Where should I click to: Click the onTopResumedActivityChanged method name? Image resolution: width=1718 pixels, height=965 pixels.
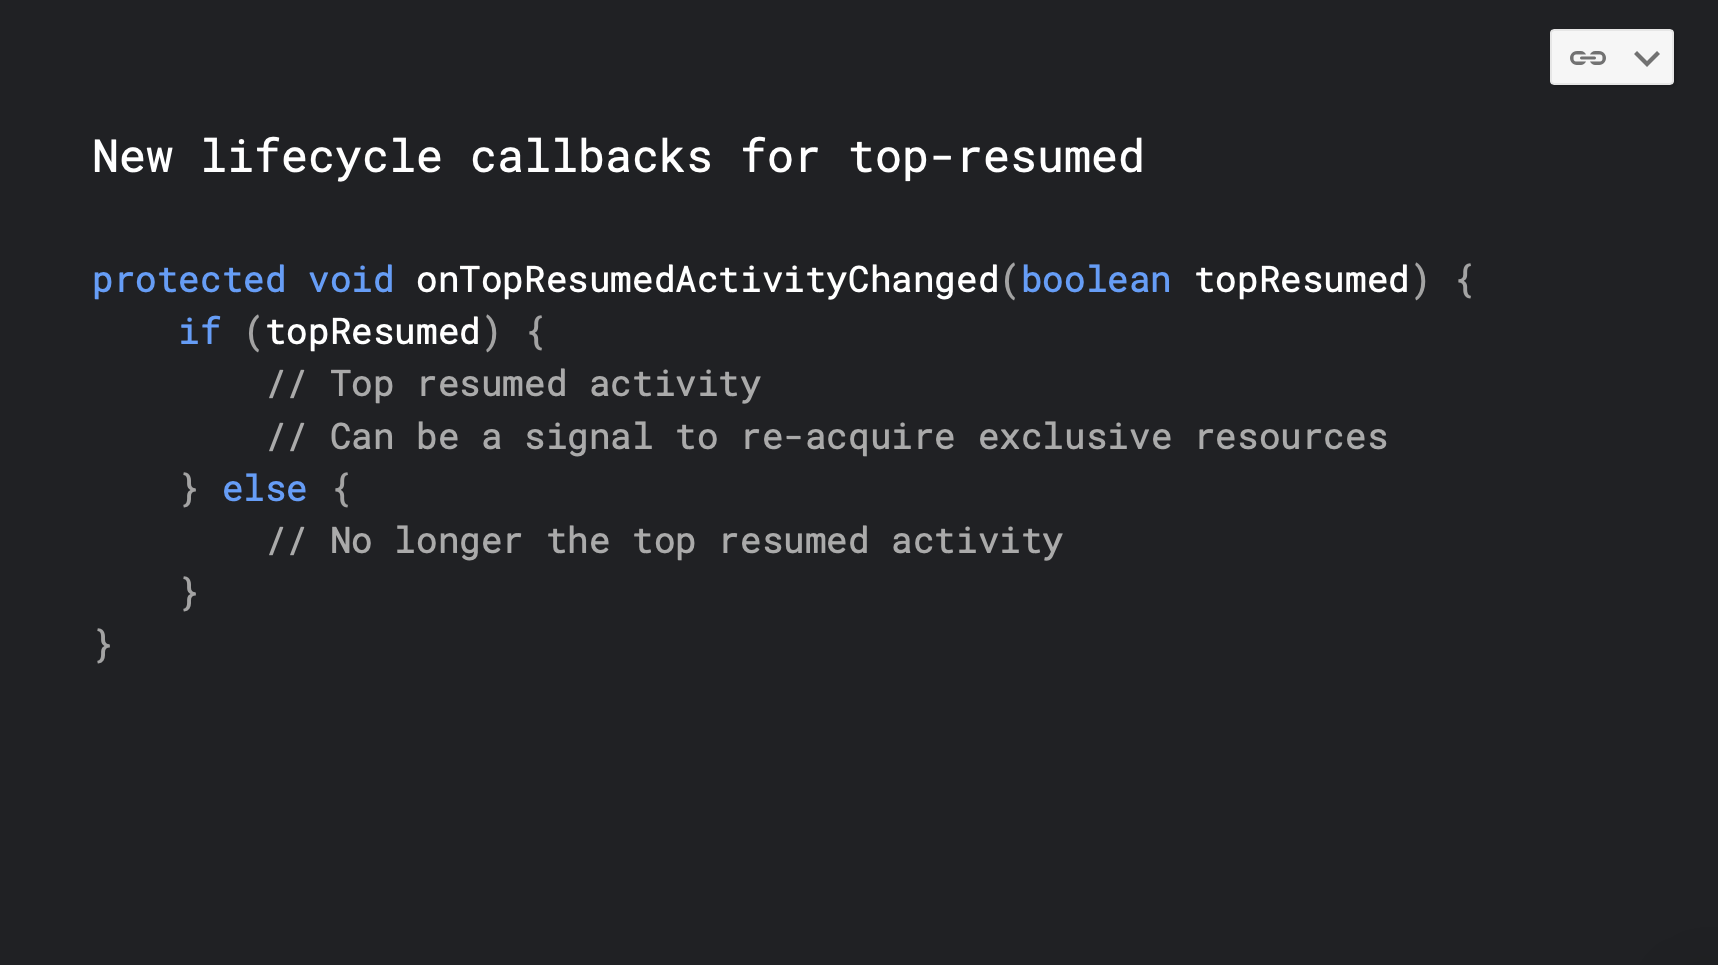click(x=707, y=280)
